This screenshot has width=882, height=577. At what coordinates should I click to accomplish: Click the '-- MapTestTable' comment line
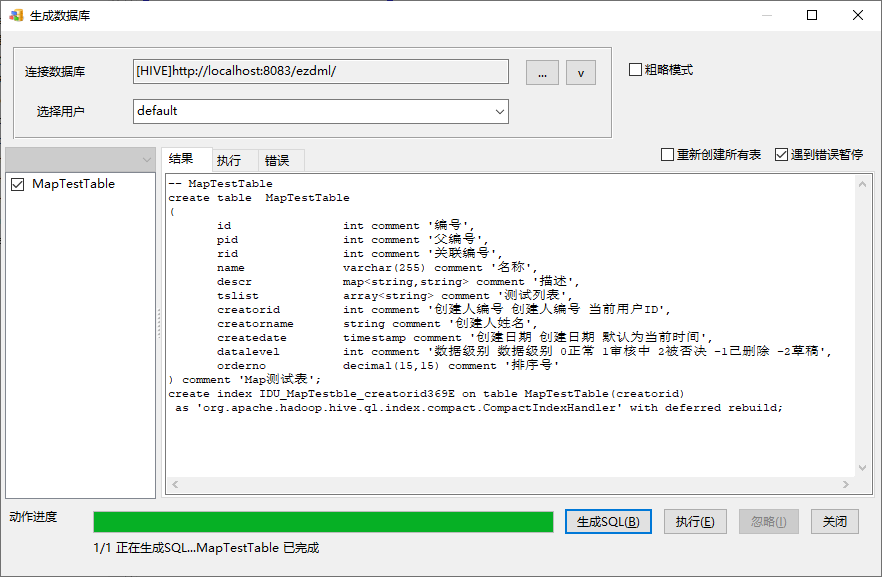pos(220,184)
